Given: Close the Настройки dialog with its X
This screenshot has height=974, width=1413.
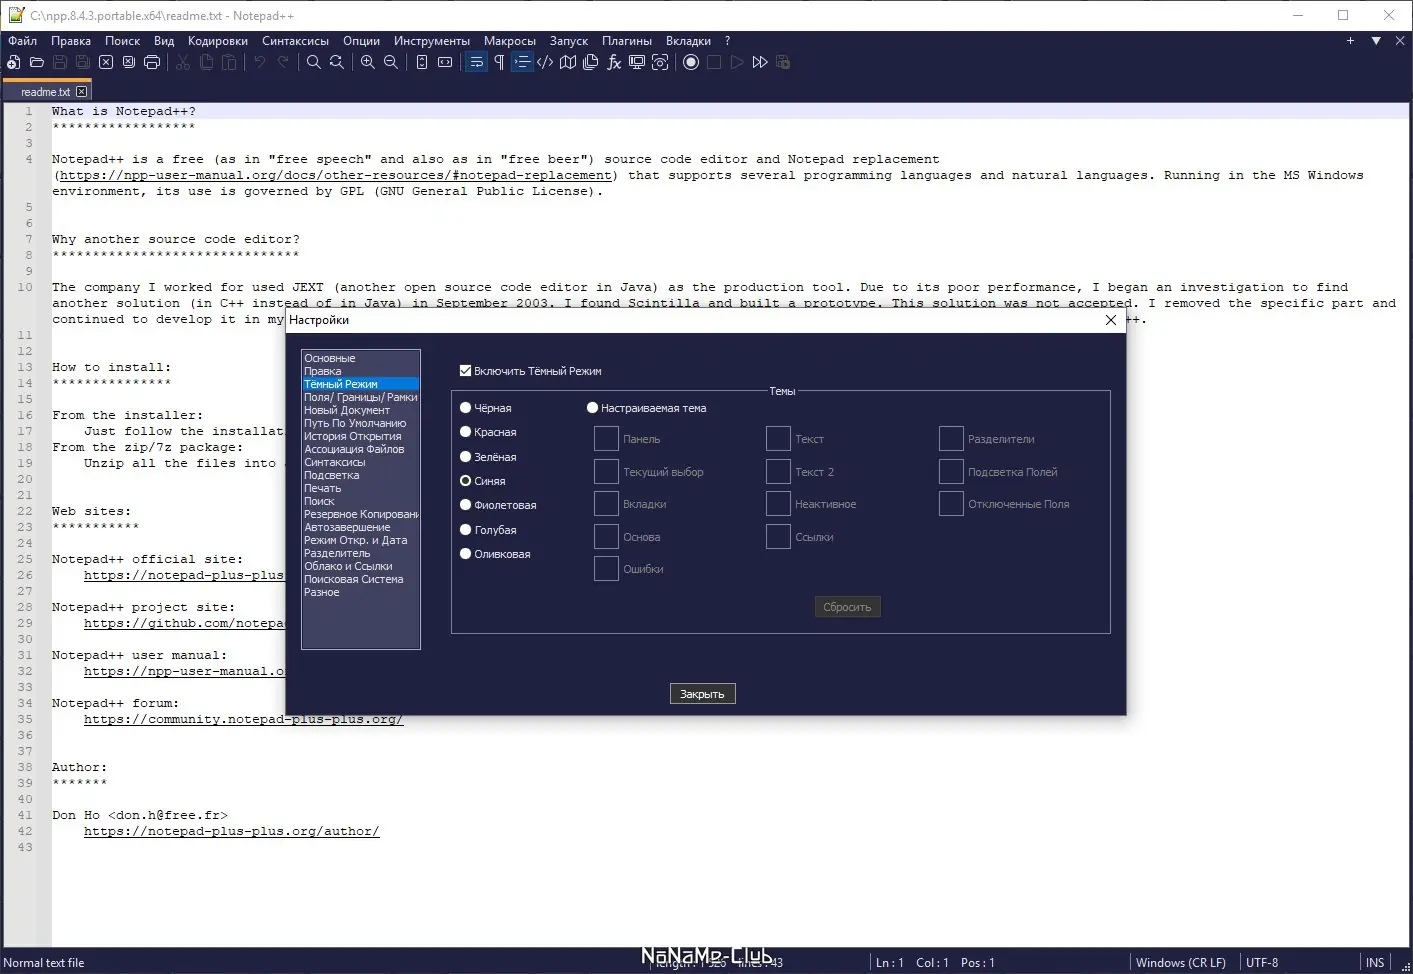Looking at the screenshot, I should (1110, 320).
